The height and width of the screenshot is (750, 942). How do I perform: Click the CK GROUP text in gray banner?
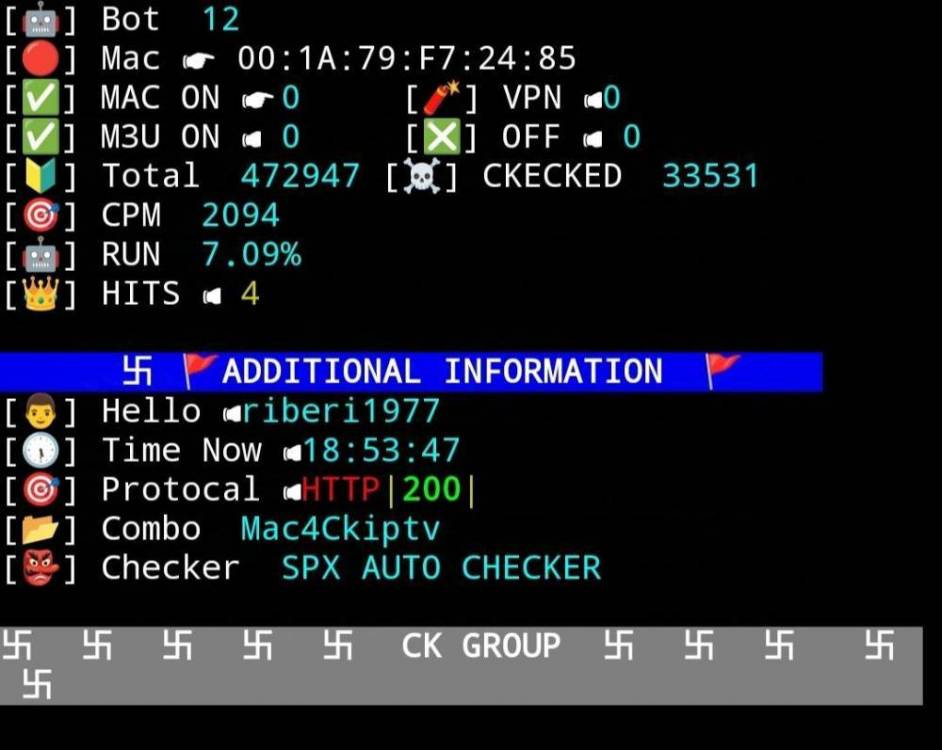click(x=481, y=646)
